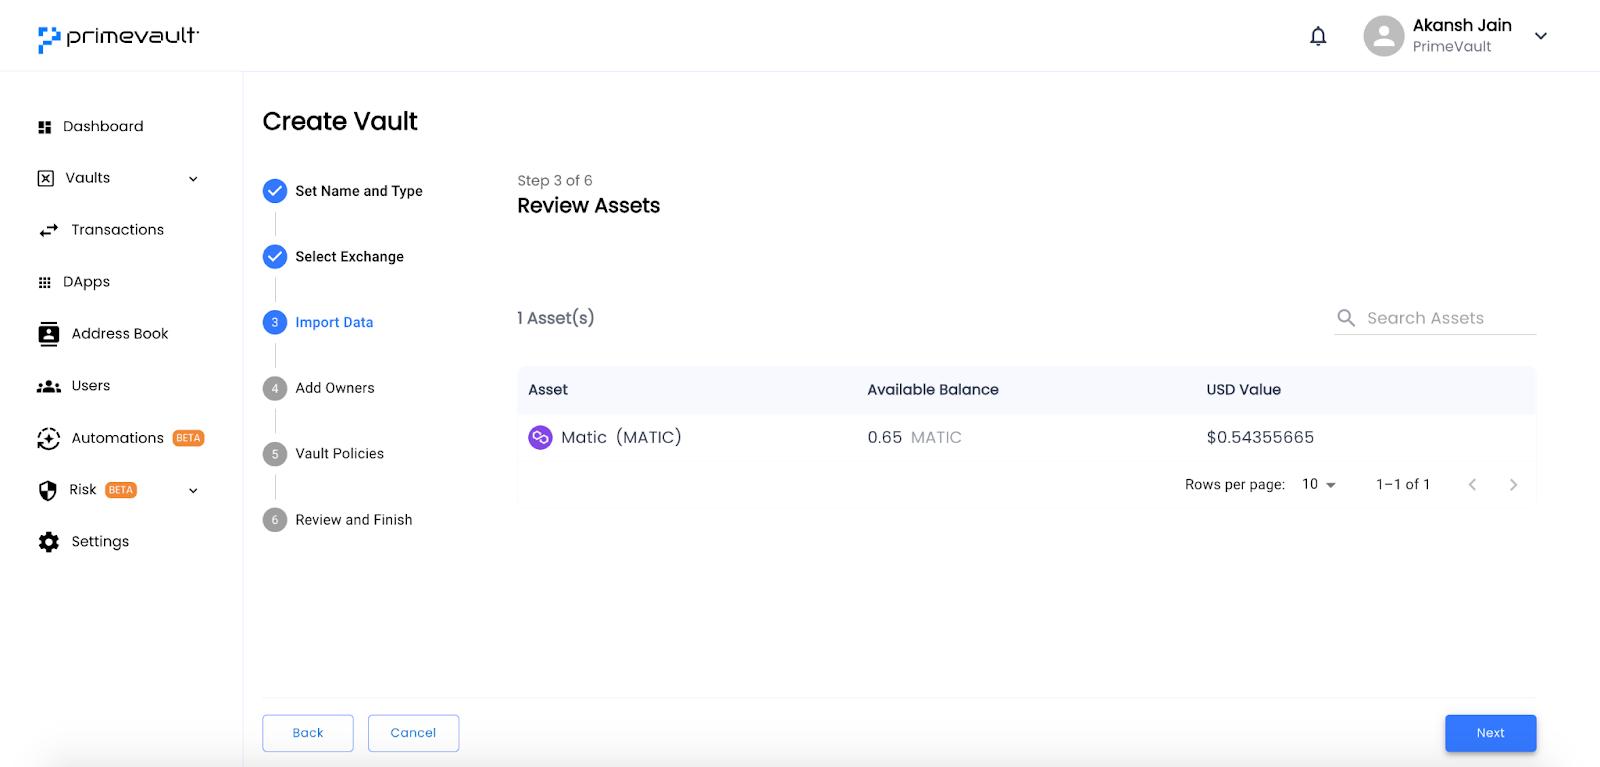
Task: Click the Vaults icon in sidebar
Action: click(x=46, y=178)
